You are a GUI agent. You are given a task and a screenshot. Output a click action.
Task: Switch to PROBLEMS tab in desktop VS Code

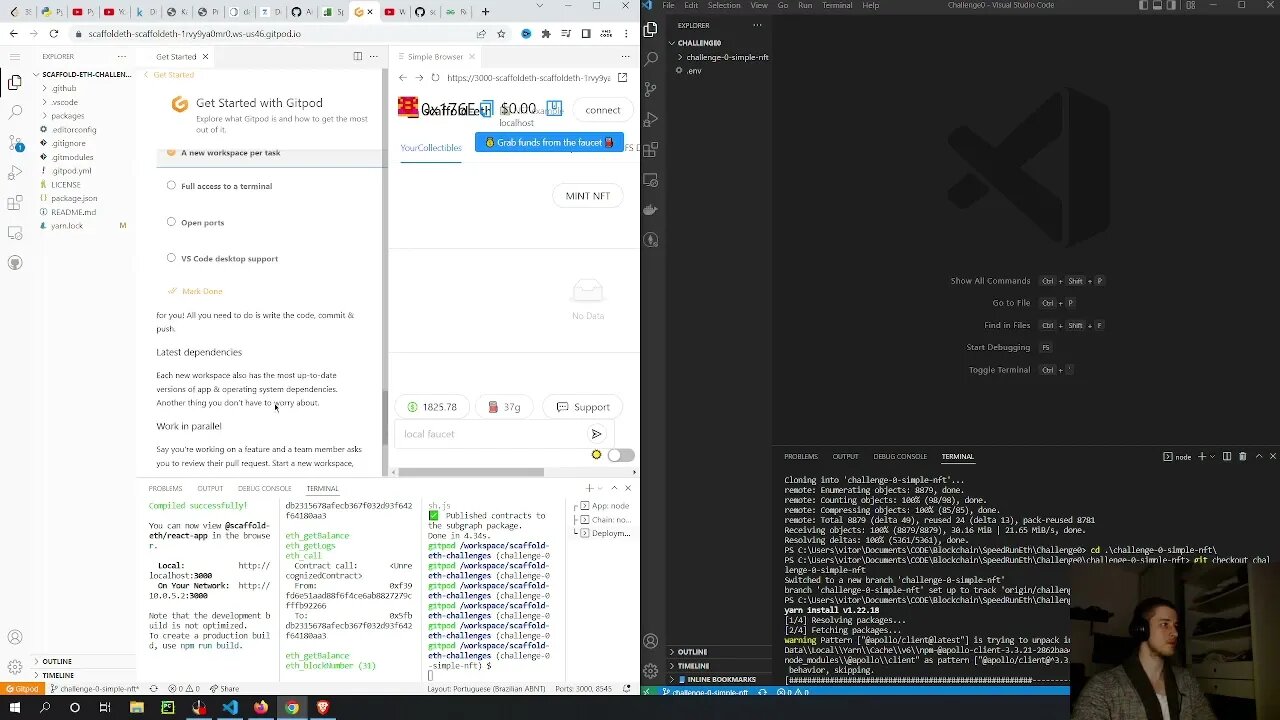(x=801, y=456)
